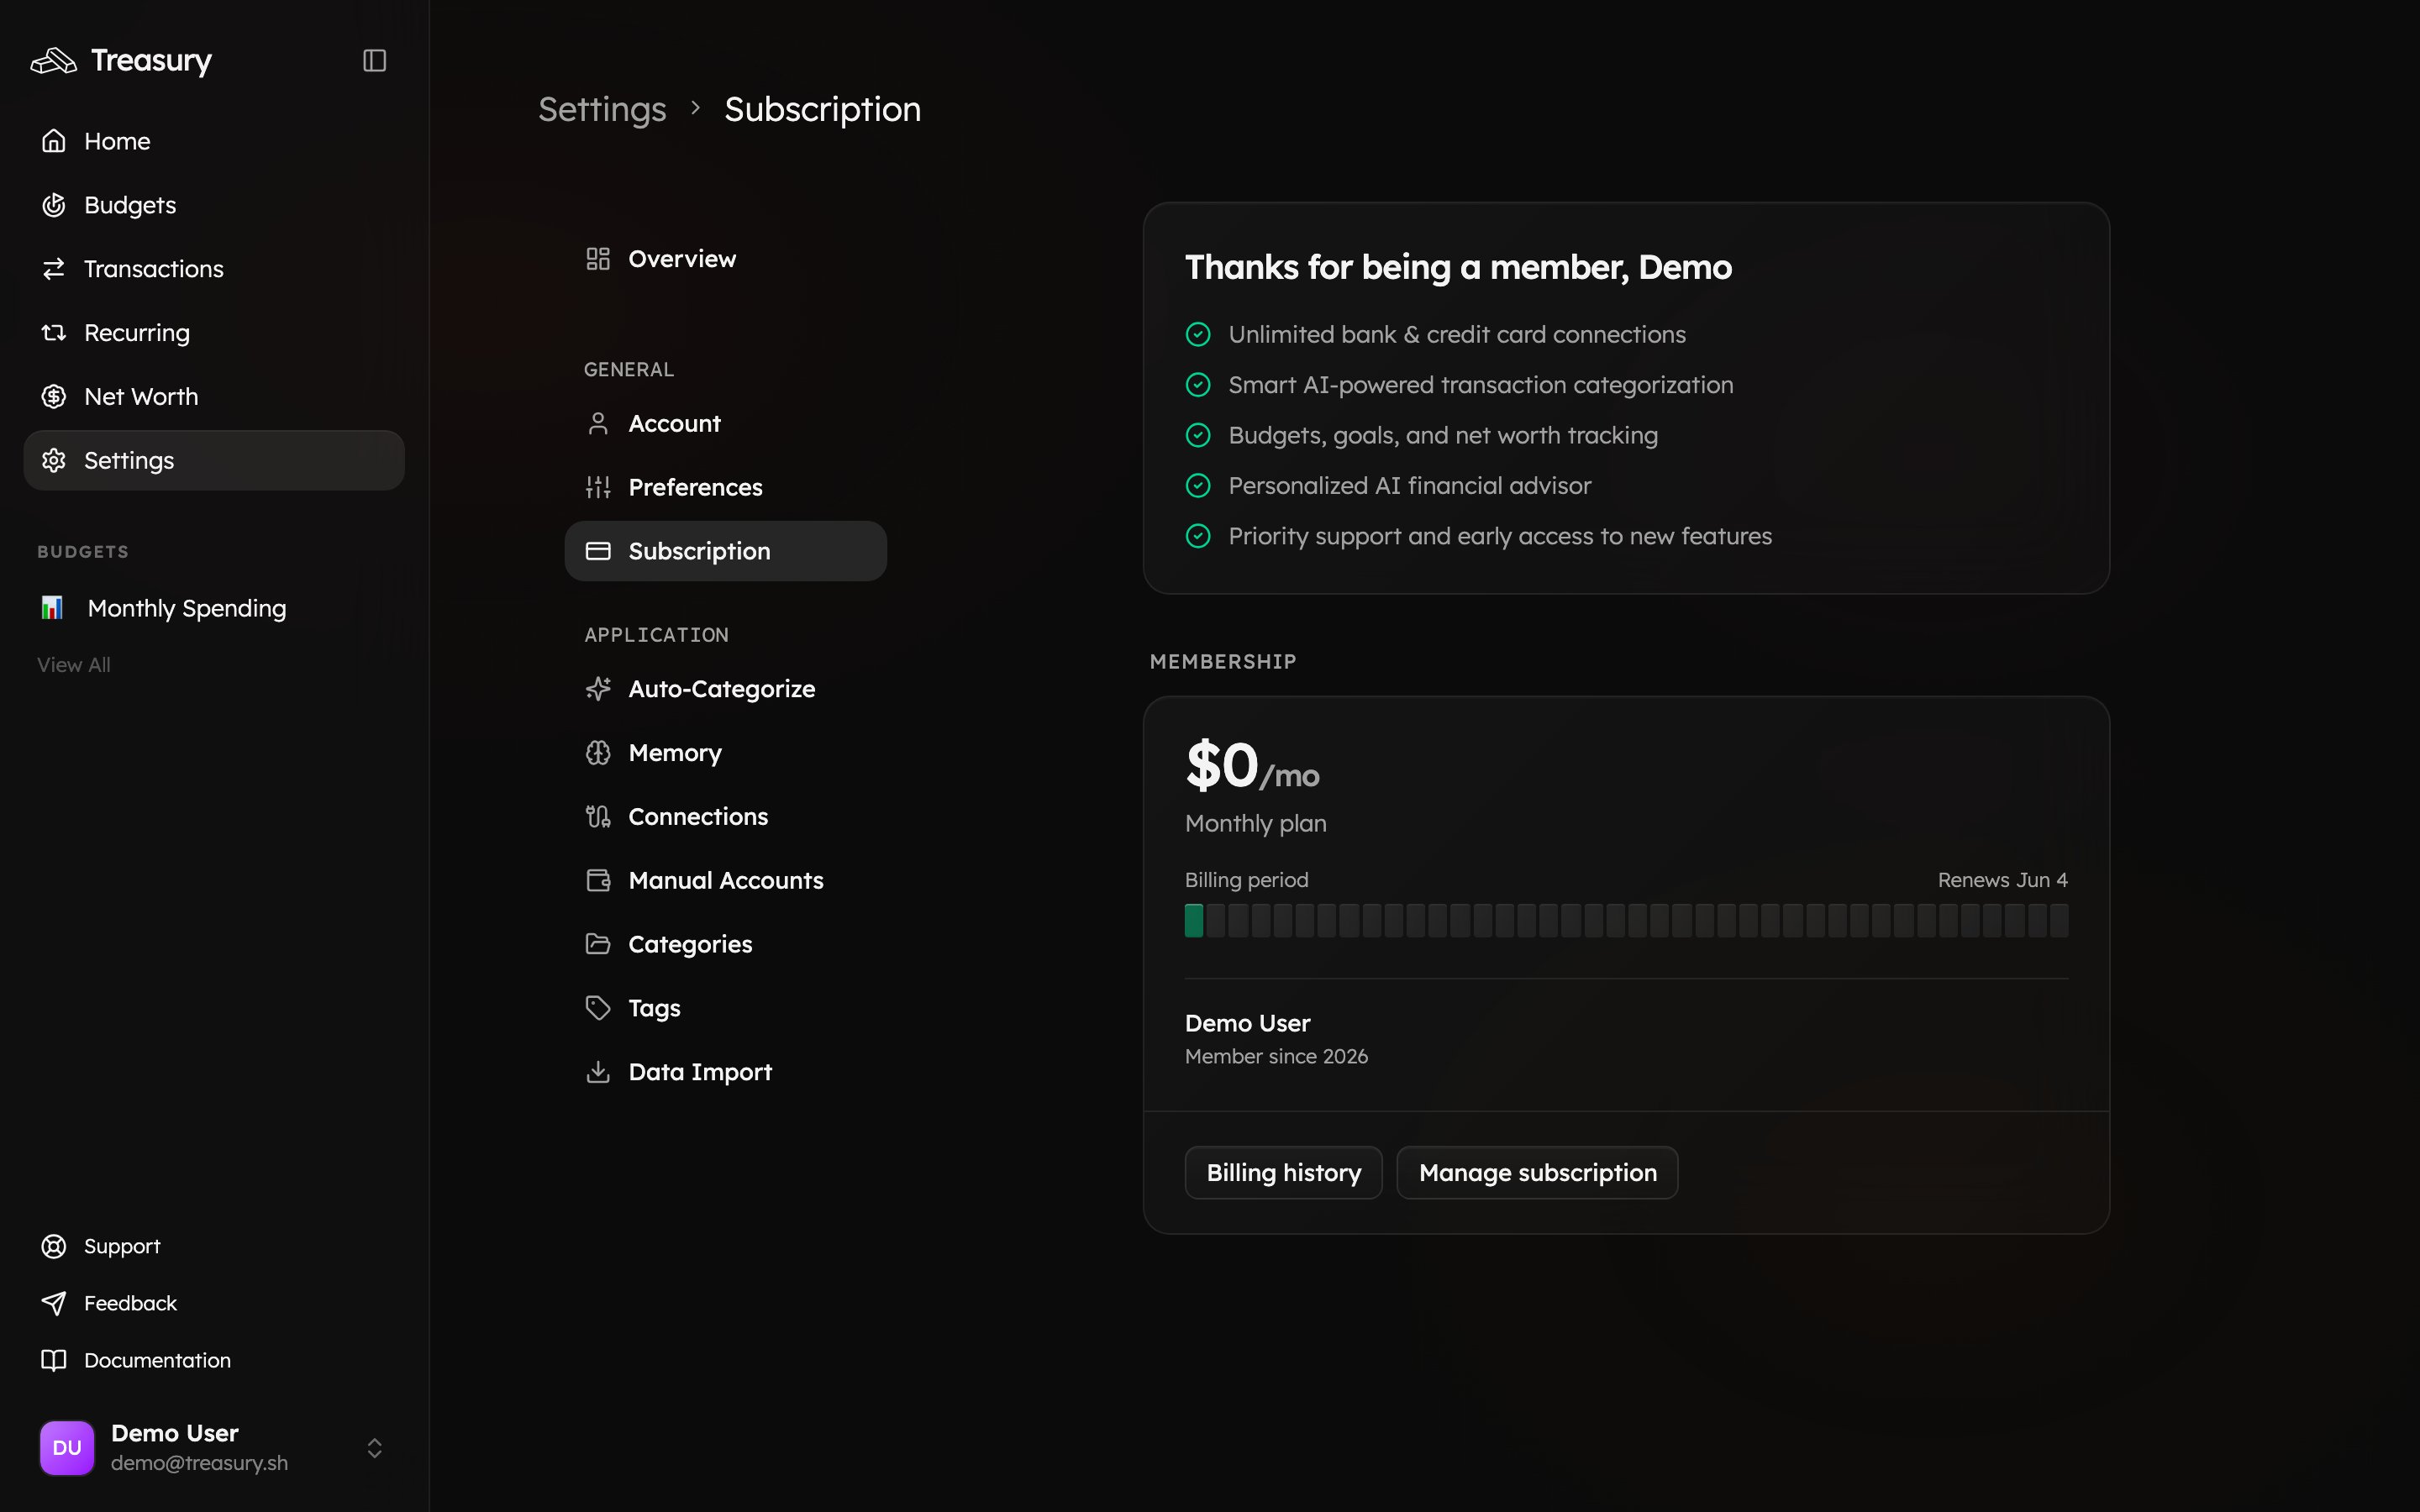Click the Overview grid icon
The height and width of the screenshot is (1512, 2420).
[598, 259]
